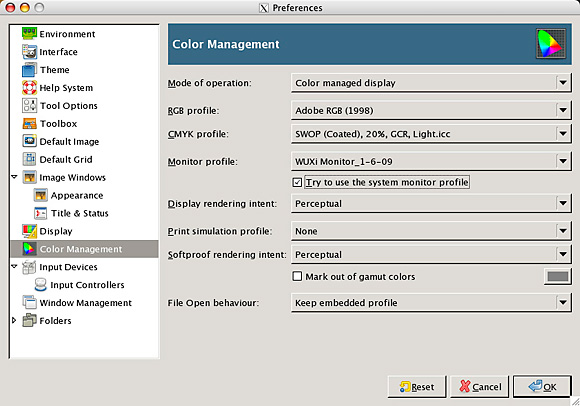This screenshot has height=406, width=580.
Task: Open the Environment preferences icon
Action: coord(29,34)
